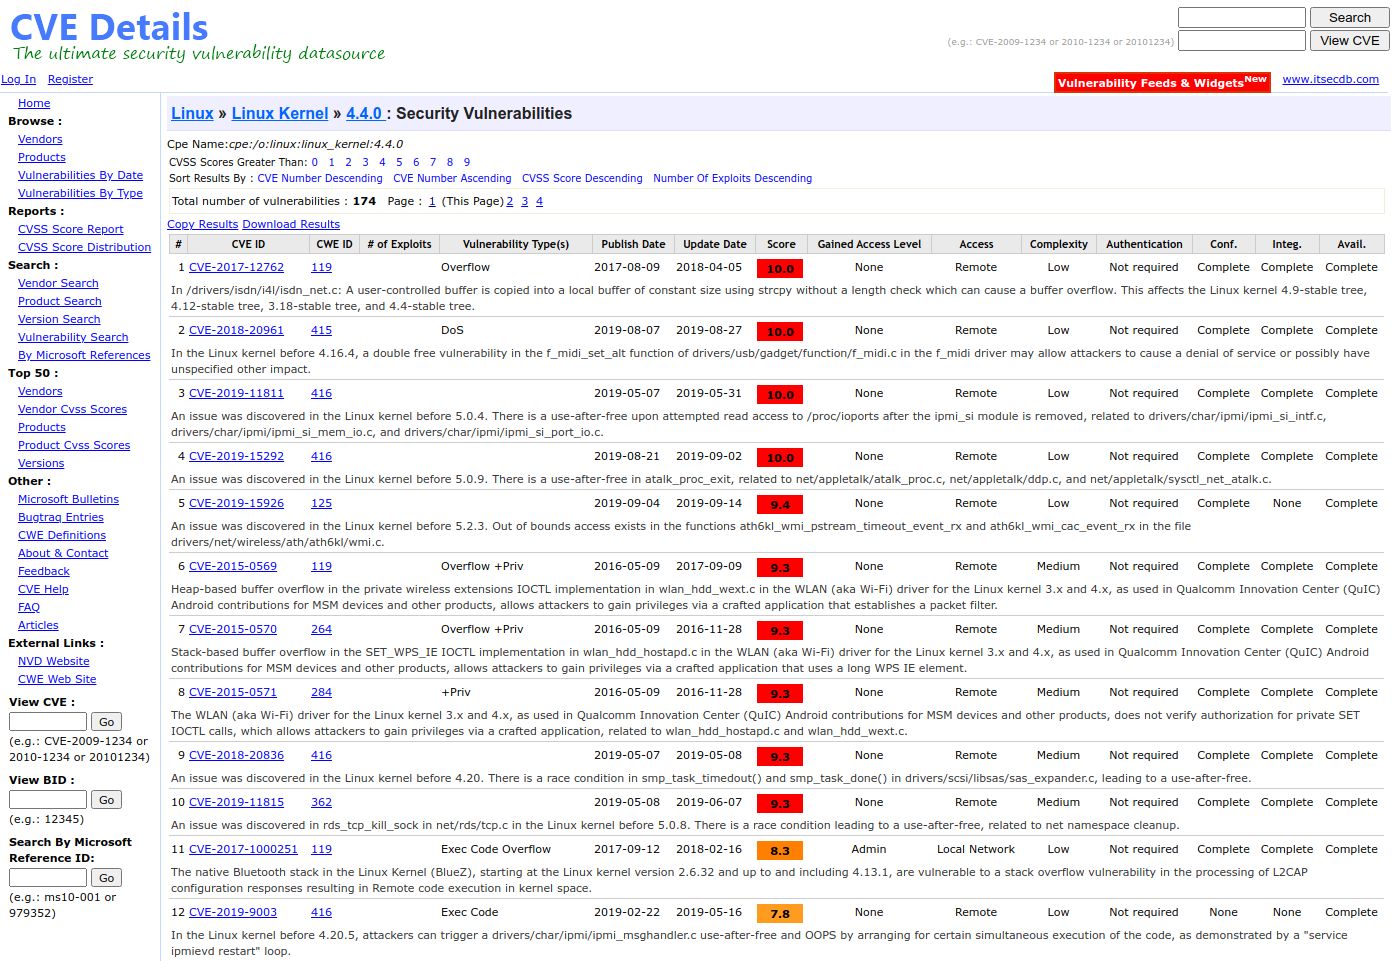Select Vulnerabilities By Type in sidebar
The height and width of the screenshot is (961, 1399).
pos(80,192)
